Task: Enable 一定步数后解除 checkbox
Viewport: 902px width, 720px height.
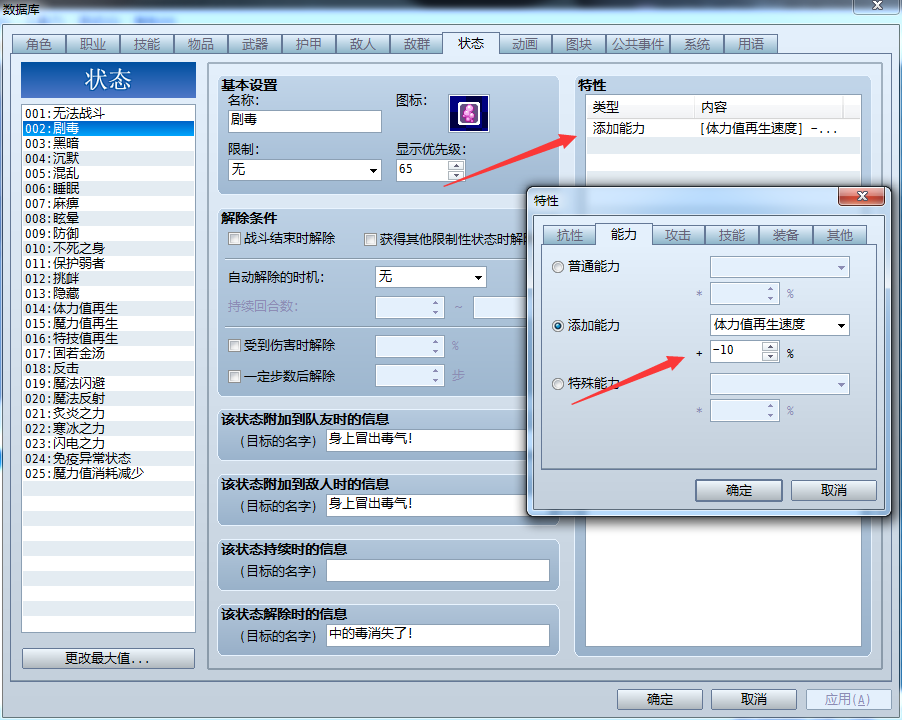Action: click(x=234, y=377)
